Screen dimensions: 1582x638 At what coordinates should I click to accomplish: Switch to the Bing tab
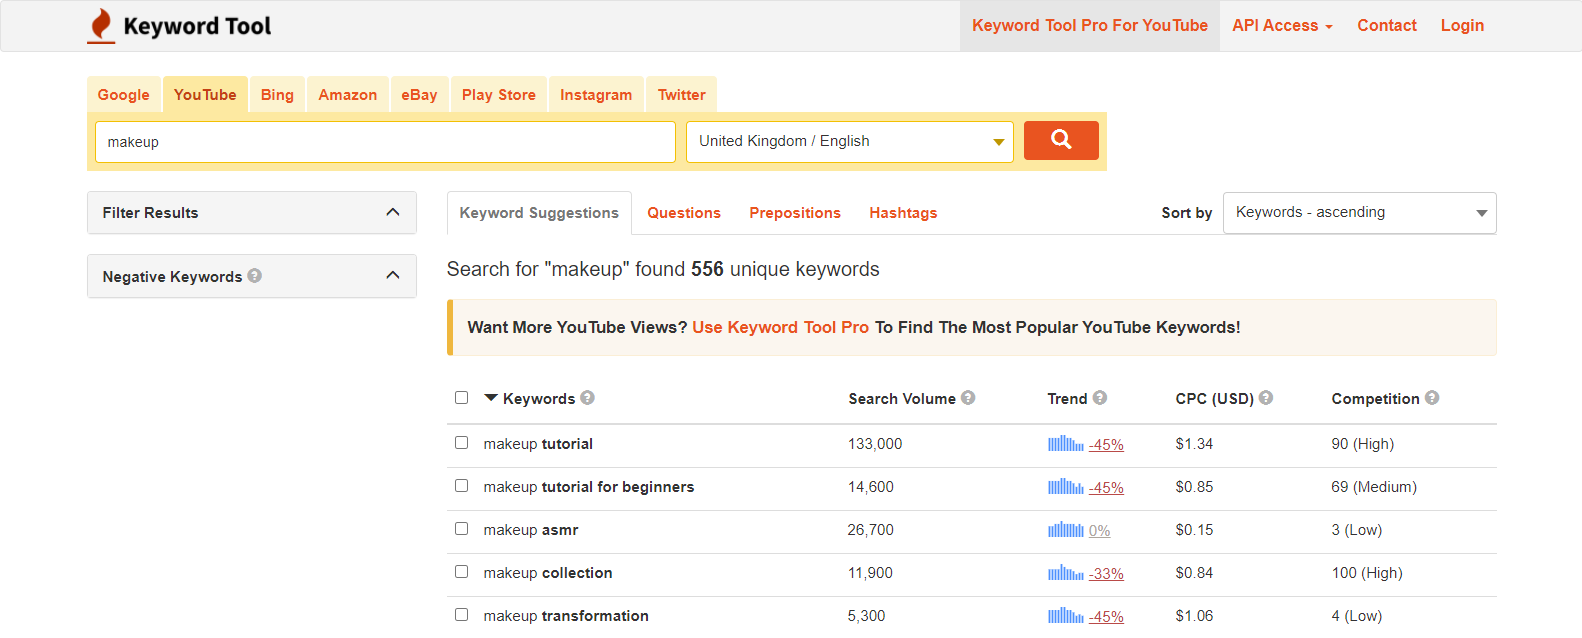tap(277, 94)
